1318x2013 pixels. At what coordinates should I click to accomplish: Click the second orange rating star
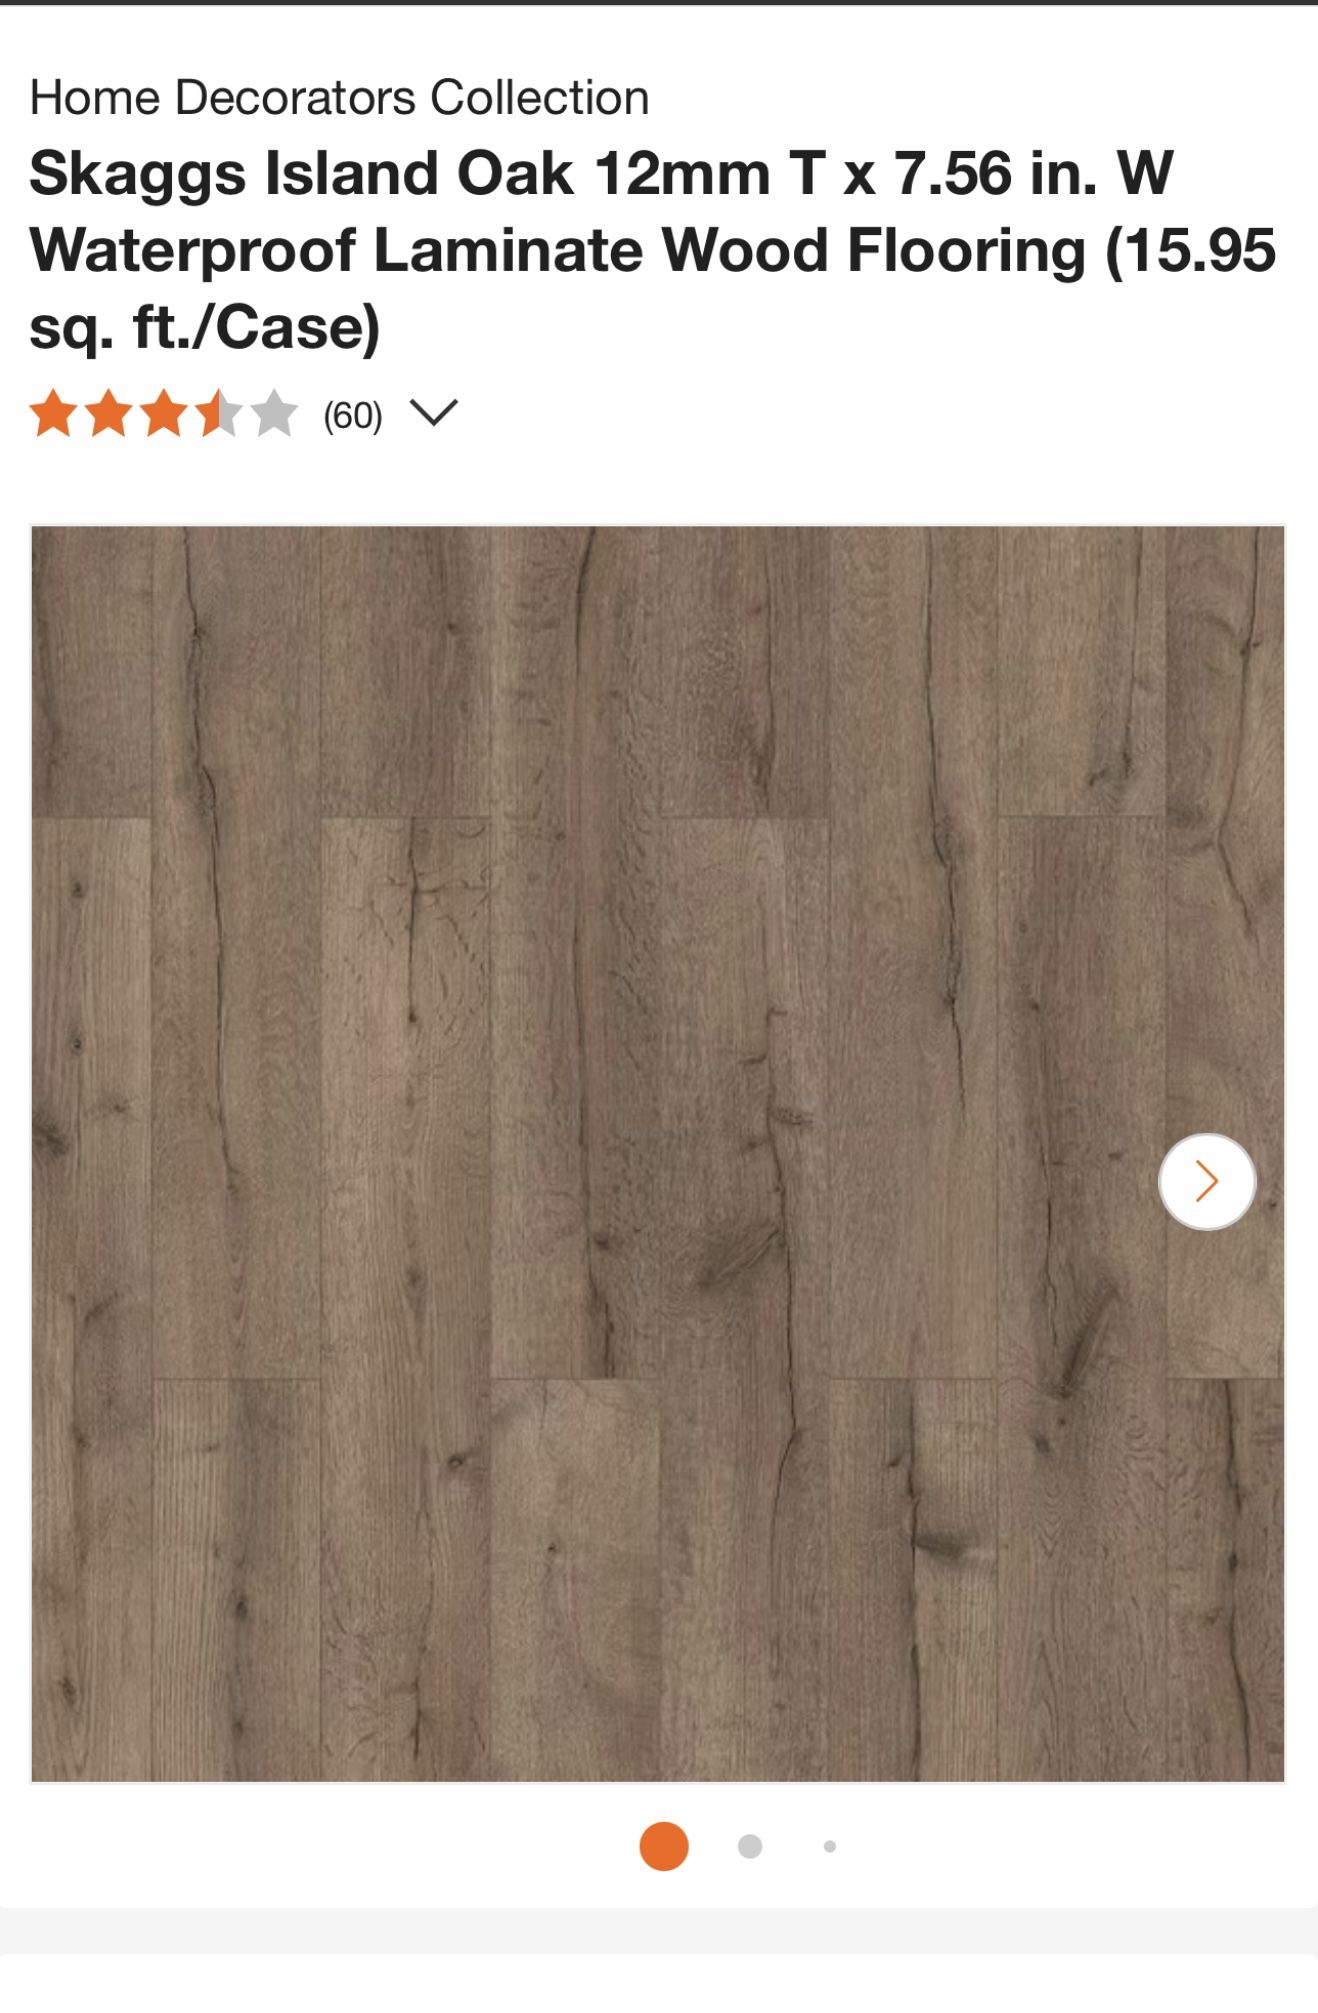click(109, 414)
